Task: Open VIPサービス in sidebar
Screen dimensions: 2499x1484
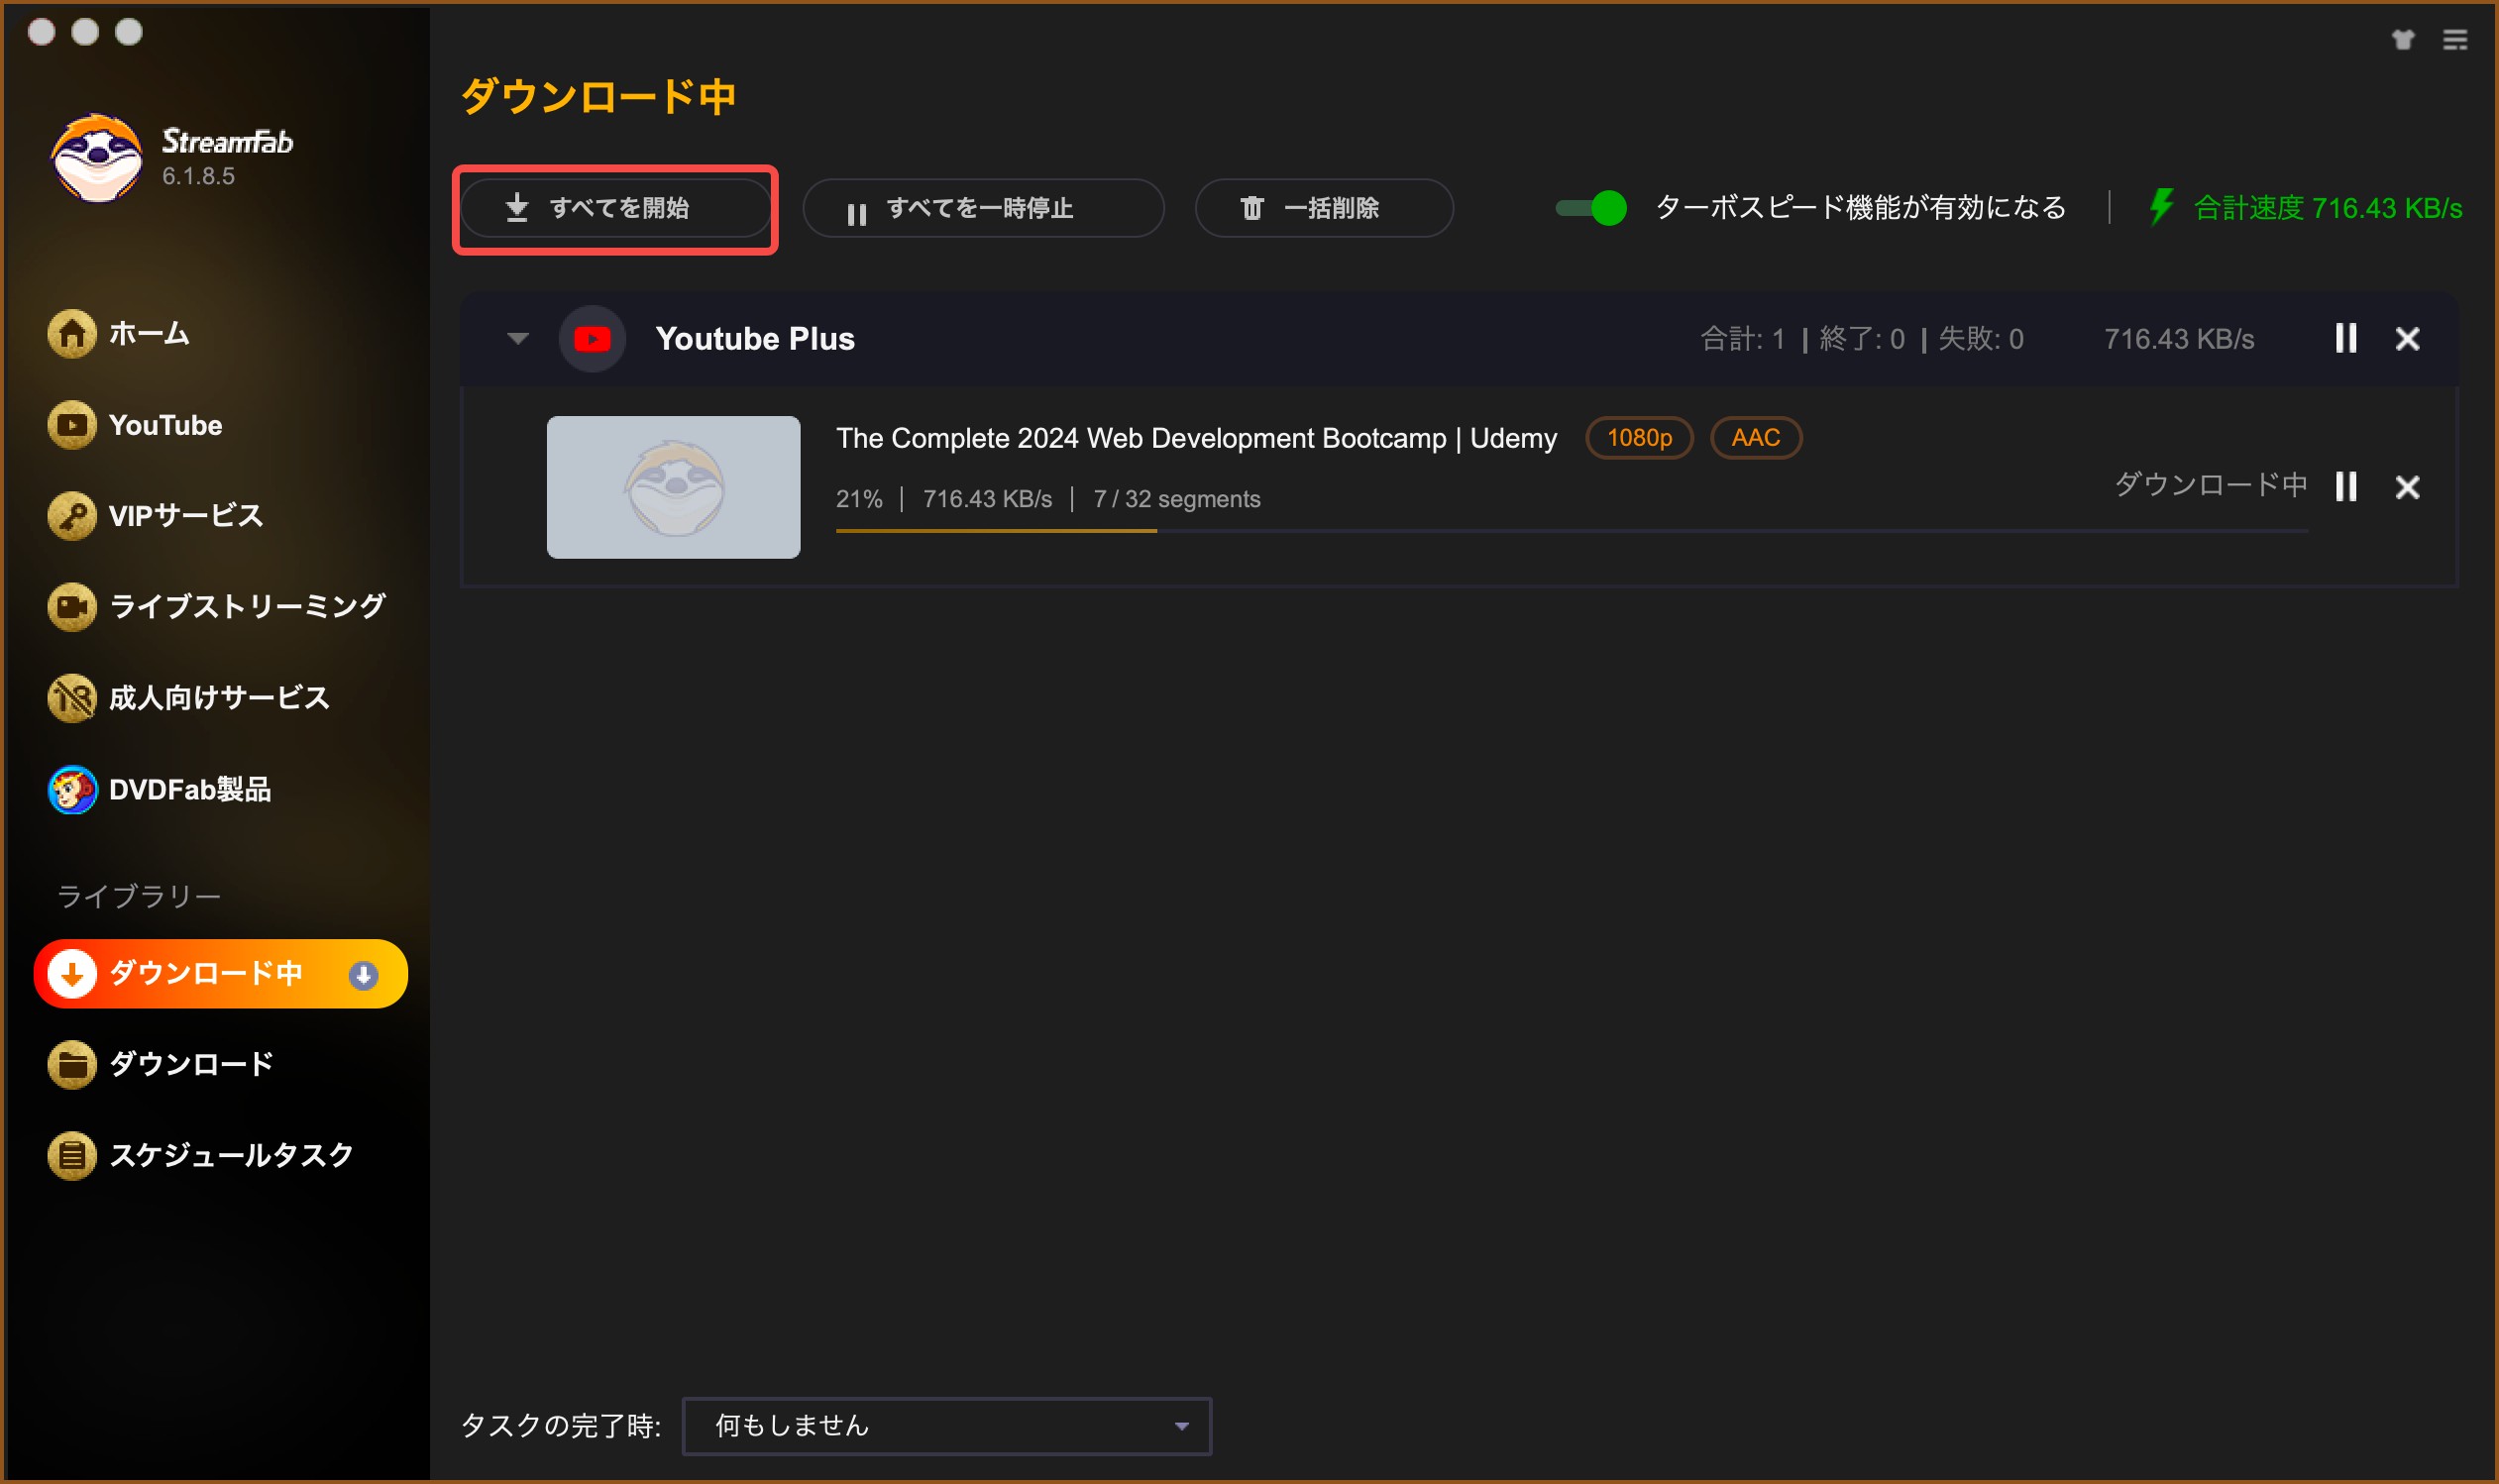Action: 155,516
